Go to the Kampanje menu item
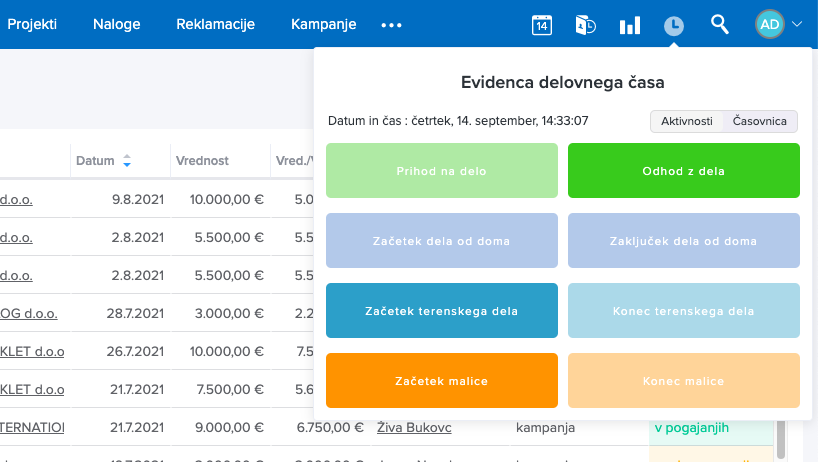 [323, 24]
